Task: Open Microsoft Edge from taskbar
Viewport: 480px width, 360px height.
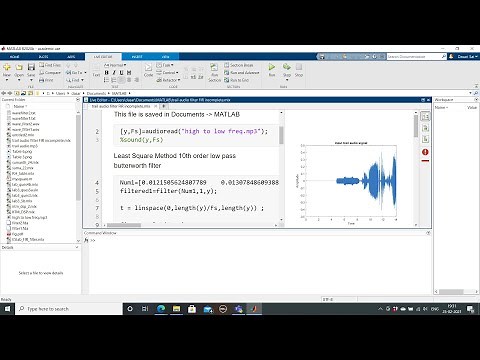Action: [x=161, y=309]
